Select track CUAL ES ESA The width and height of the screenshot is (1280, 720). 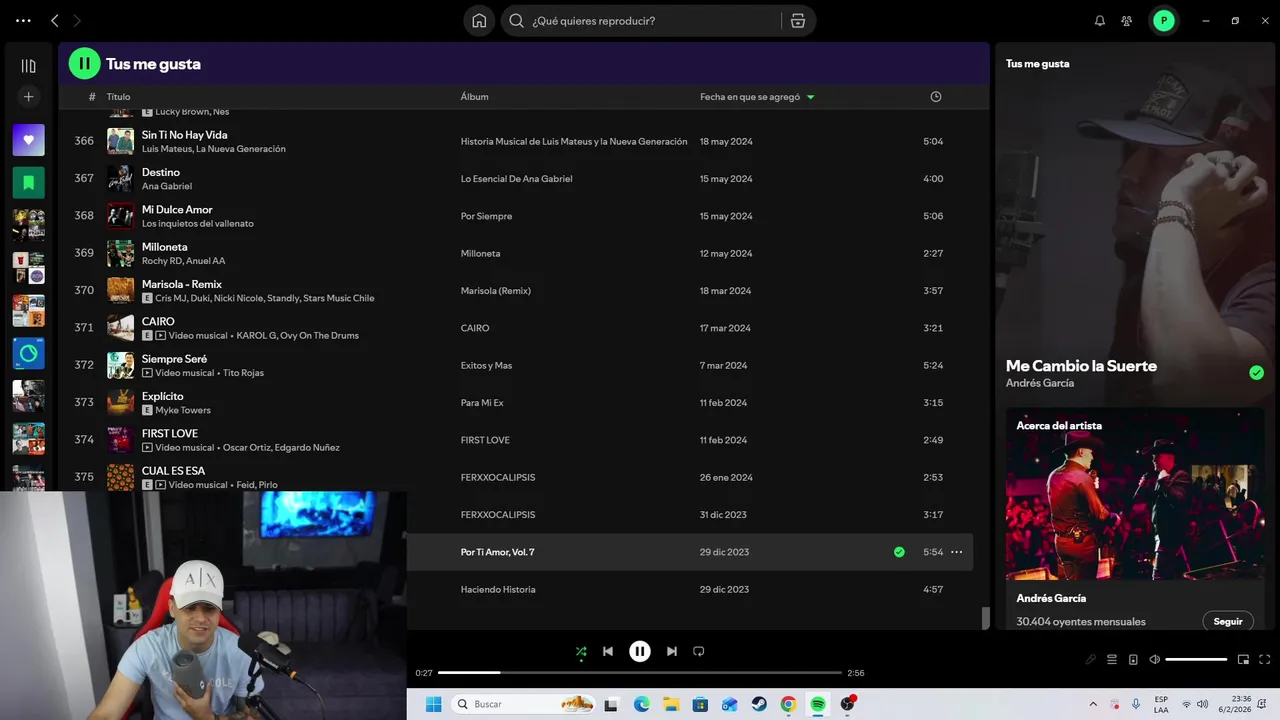(173, 471)
